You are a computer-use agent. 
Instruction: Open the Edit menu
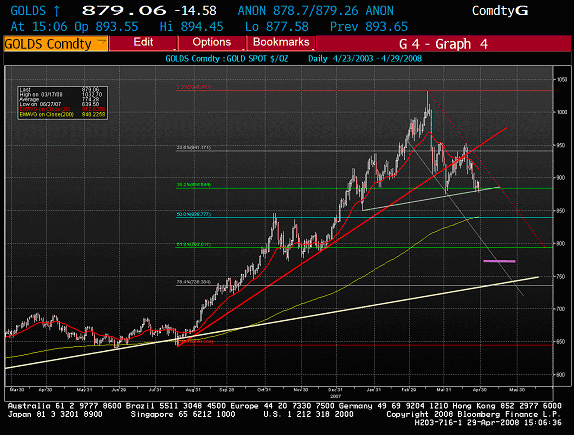[x=143, y=42]
